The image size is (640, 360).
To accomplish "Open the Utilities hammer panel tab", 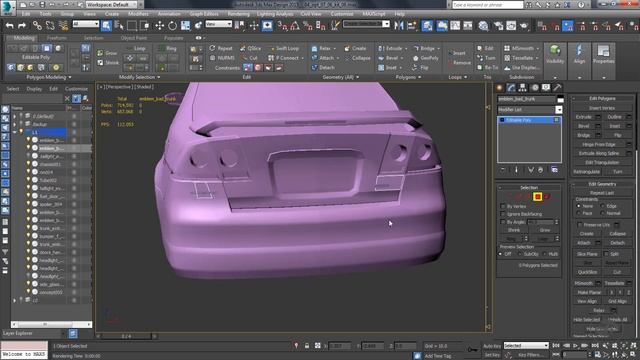I will (557, 87).
